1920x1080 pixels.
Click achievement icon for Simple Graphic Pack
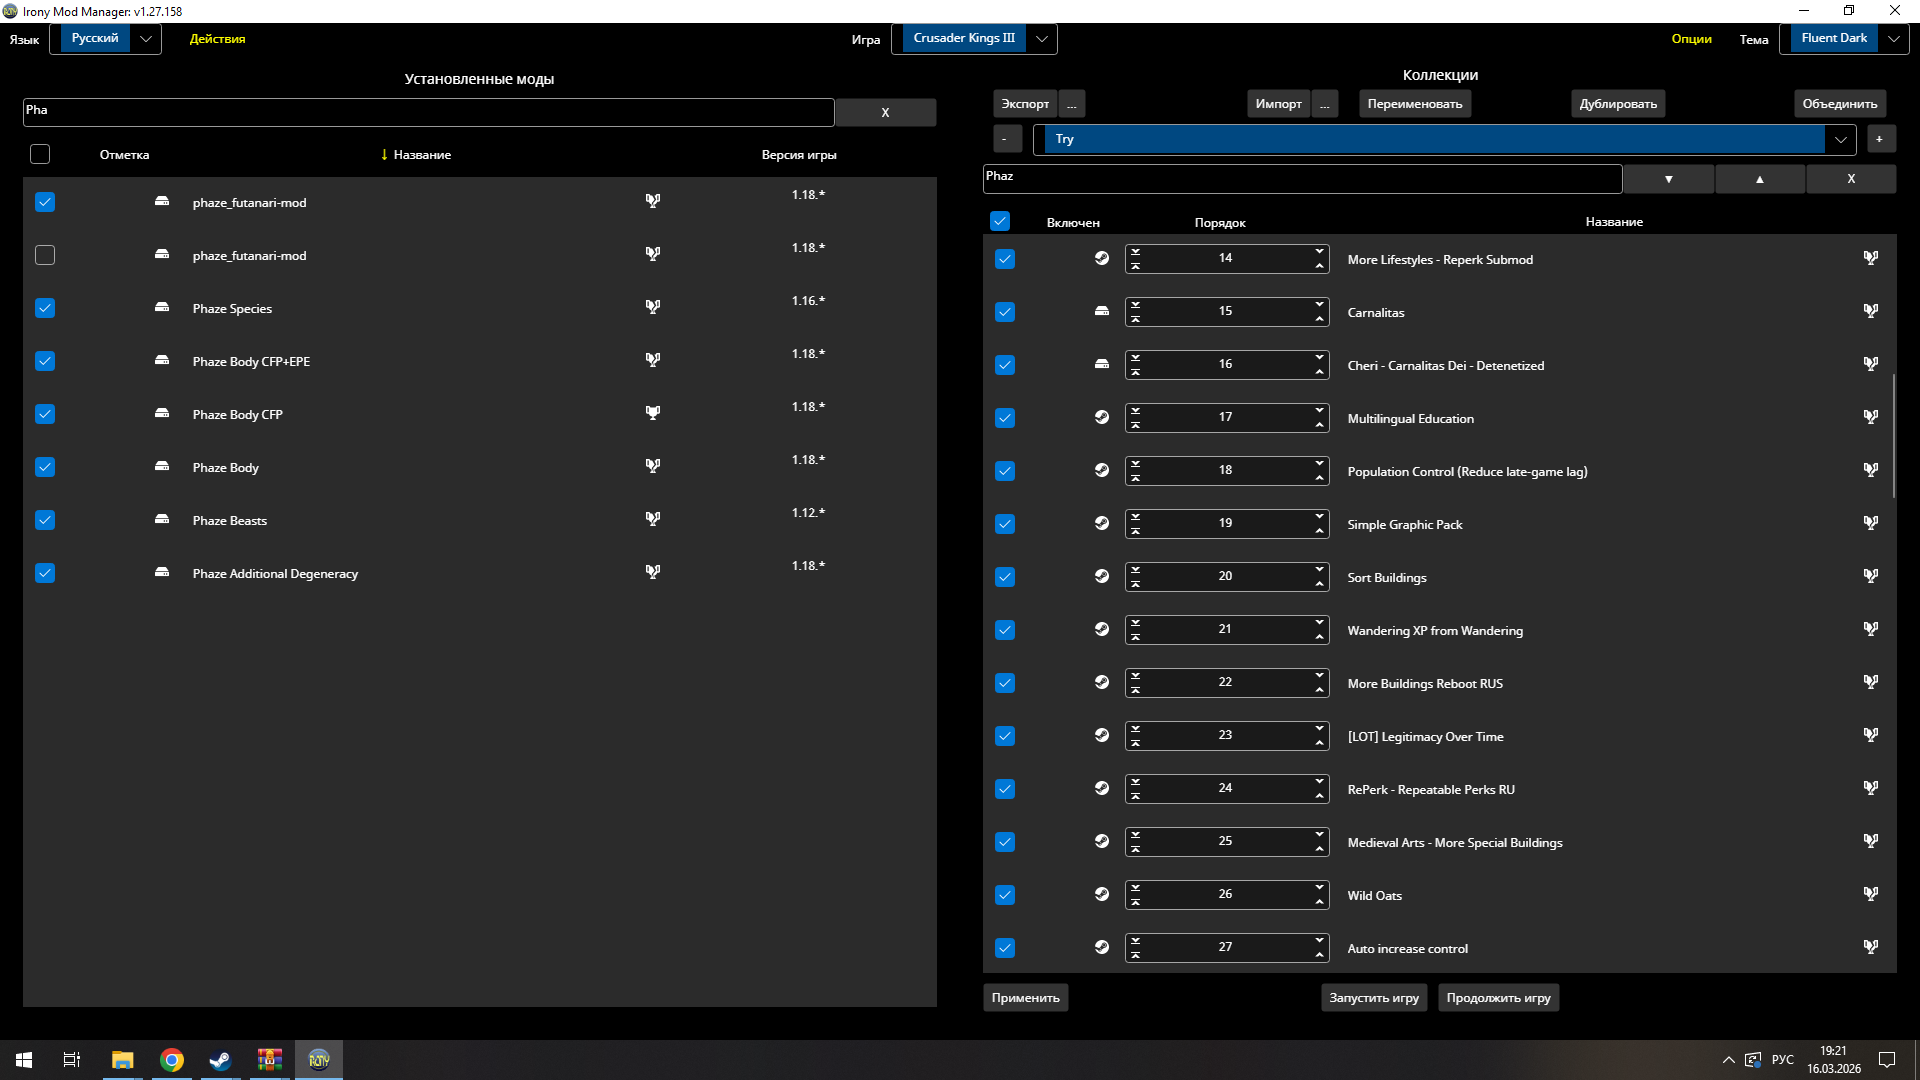point(1871,523)
